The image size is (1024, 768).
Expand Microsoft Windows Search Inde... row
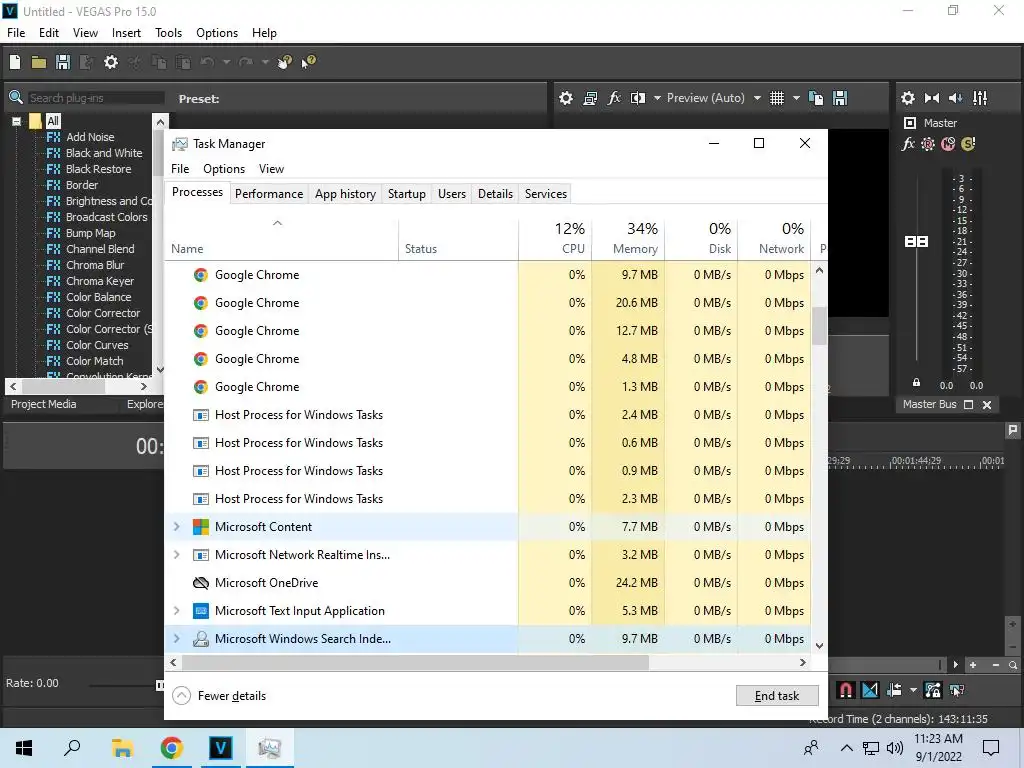point(176,639)
